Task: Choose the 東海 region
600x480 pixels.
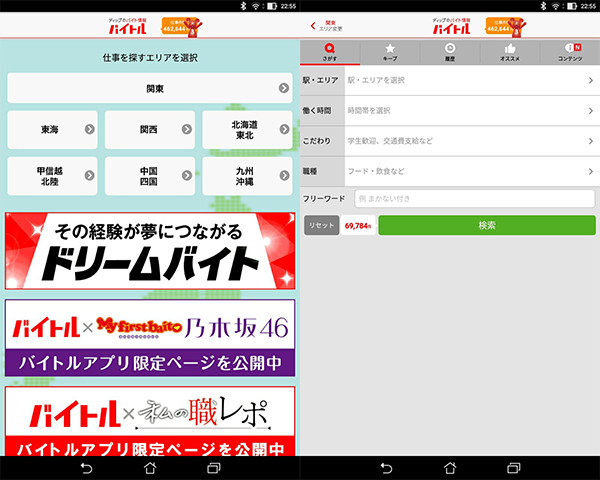Action: tap(52, 130)
